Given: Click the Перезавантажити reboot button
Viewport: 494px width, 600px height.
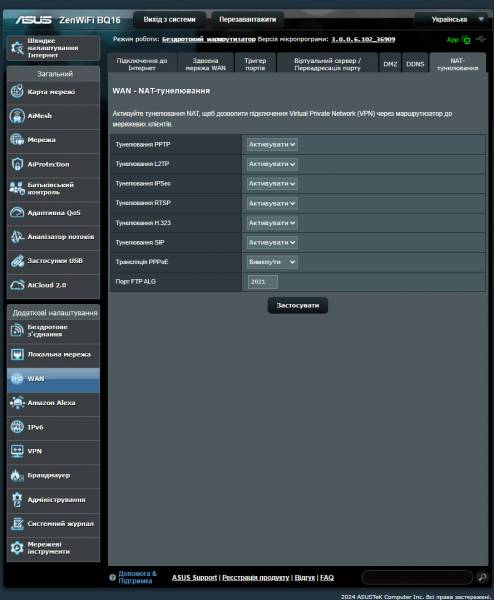Looking at the screenshot, I should [248, 19].
